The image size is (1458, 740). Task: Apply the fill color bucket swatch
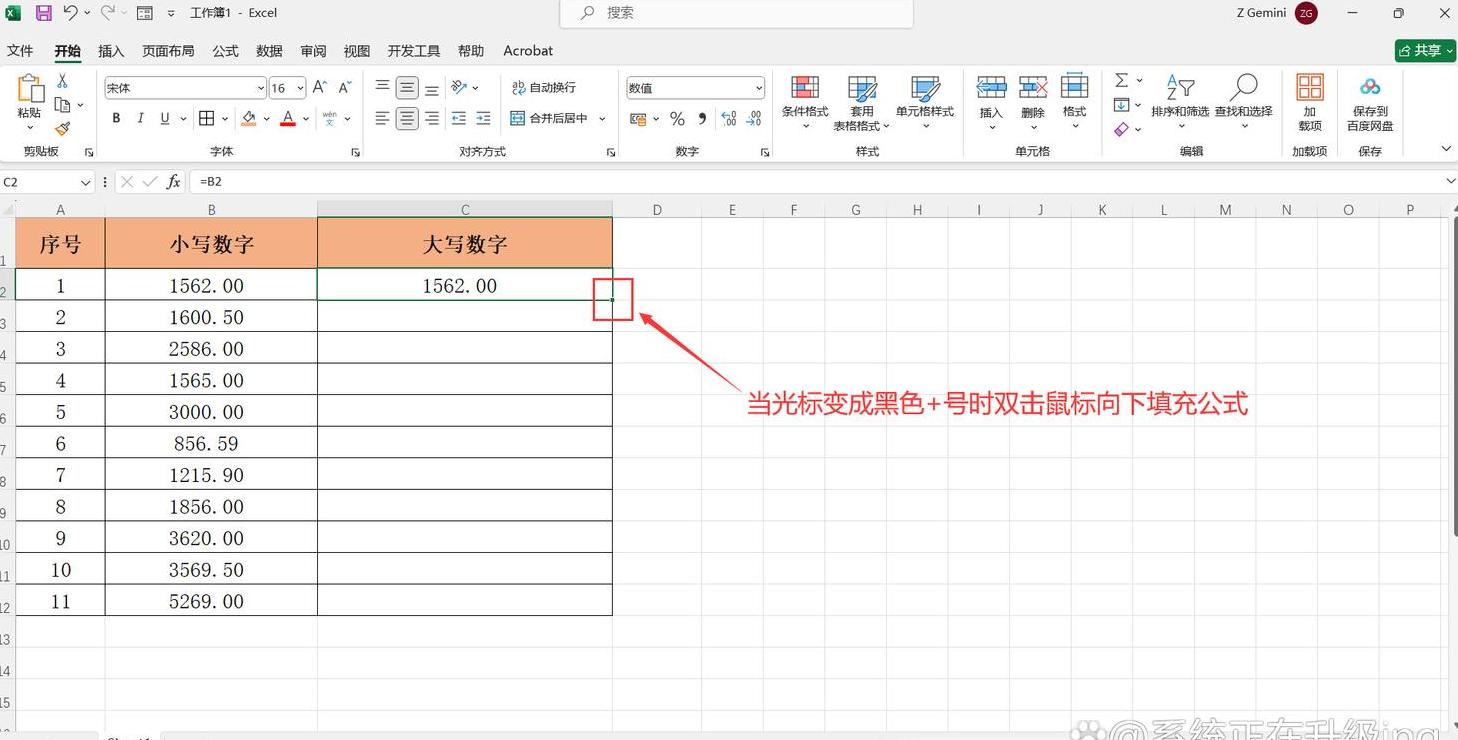[249, 118]
